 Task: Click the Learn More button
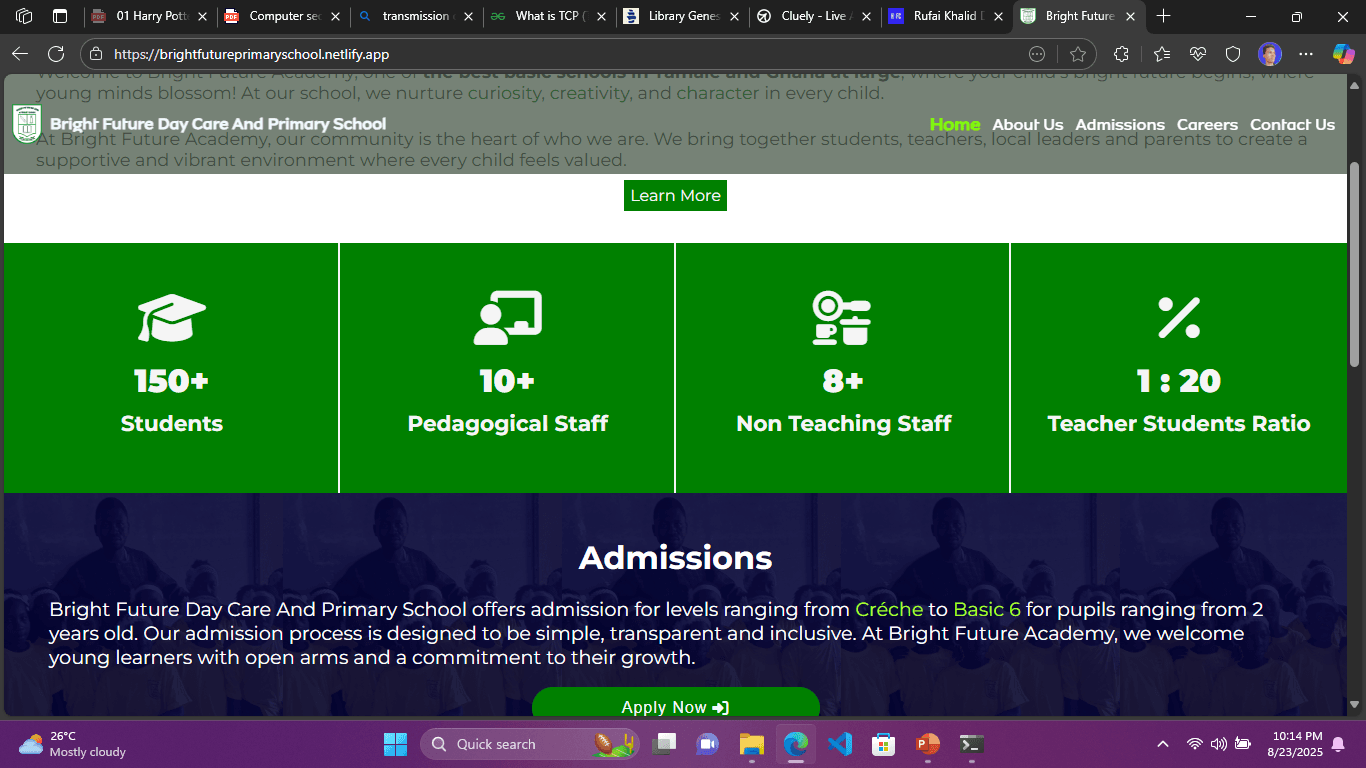[675, 195]
